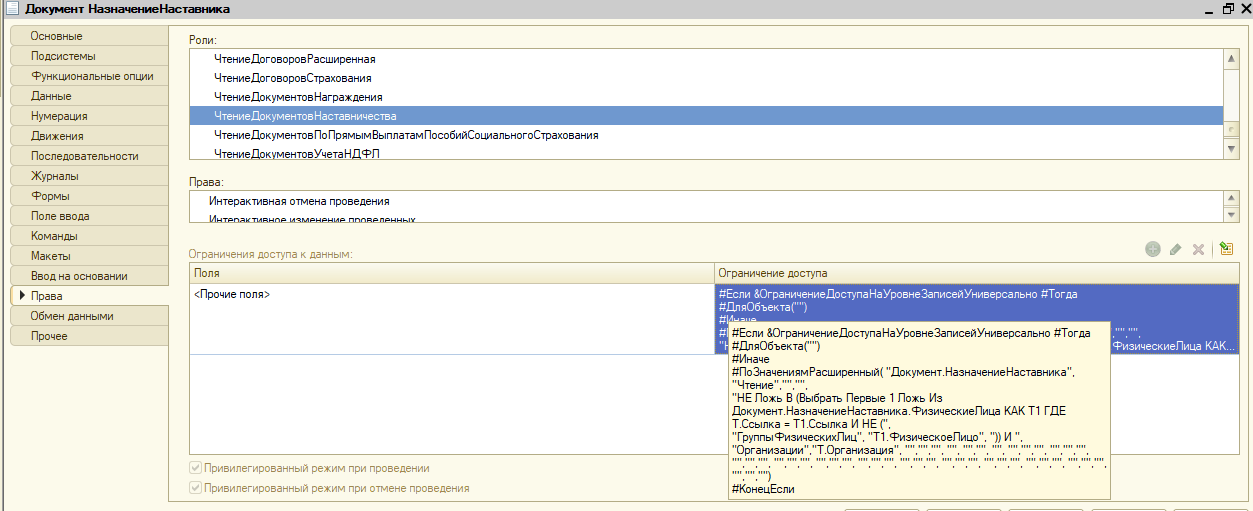The image size is (1253, 511).
Task: Select the Права tab
Action: coord(89,296)
